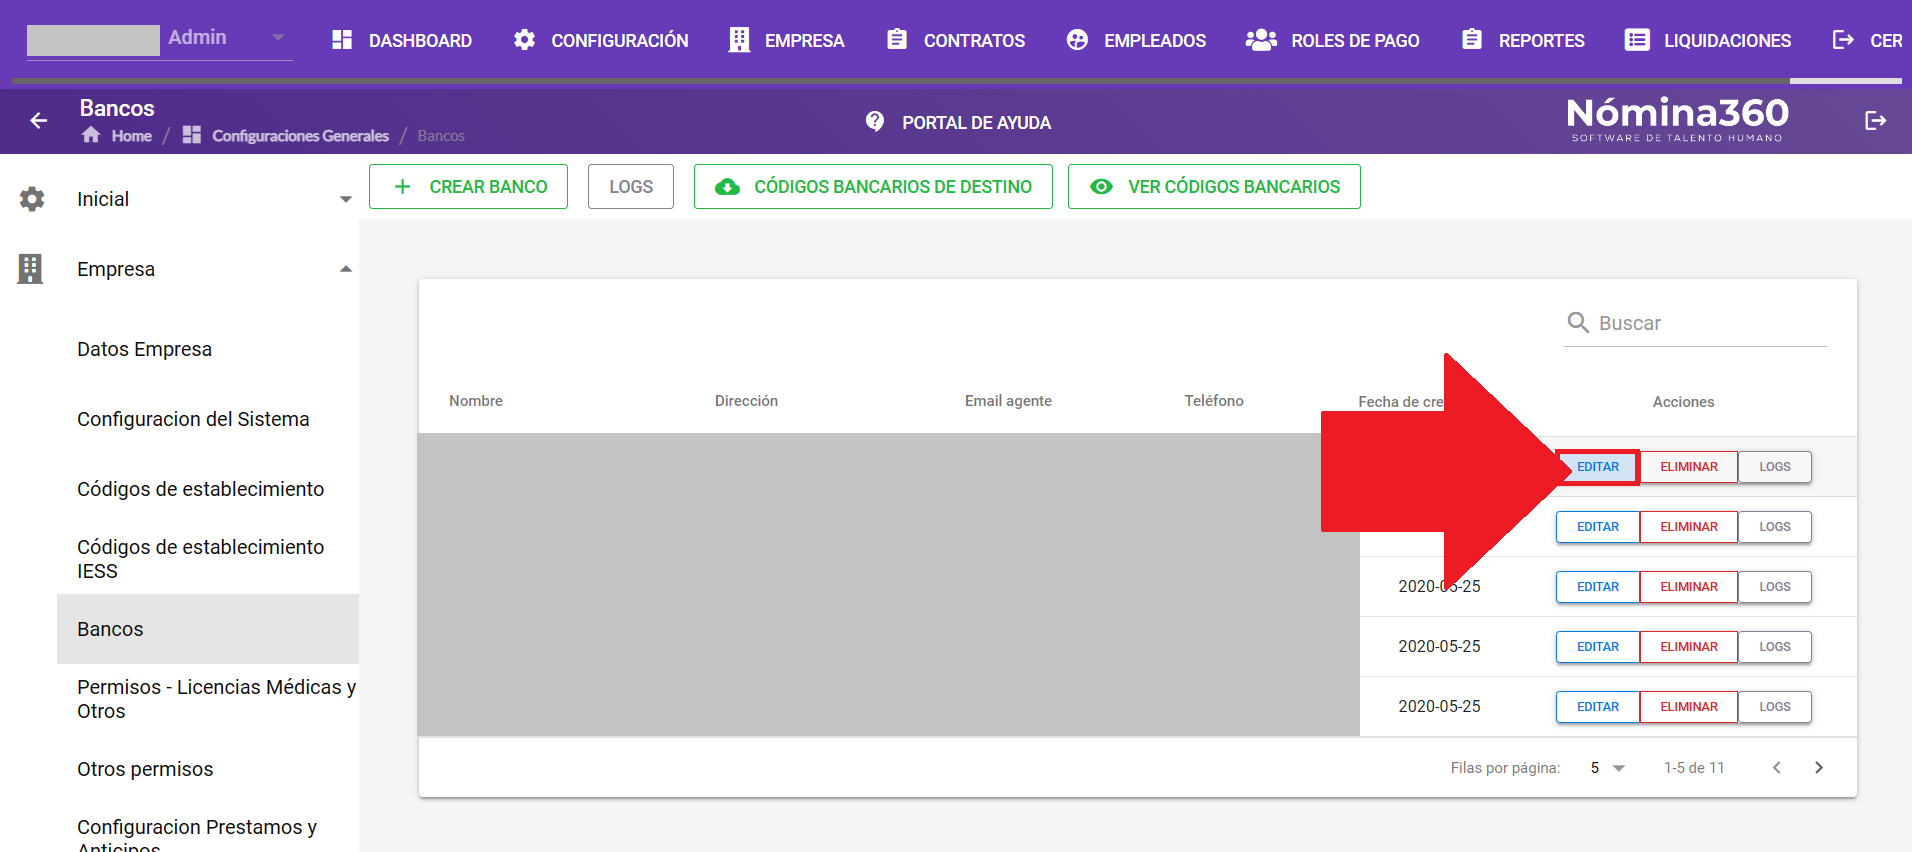Click the cloud download icon on Códigos Bancarios
Screen dimensions: 1912x852
[x=728, y=187]
